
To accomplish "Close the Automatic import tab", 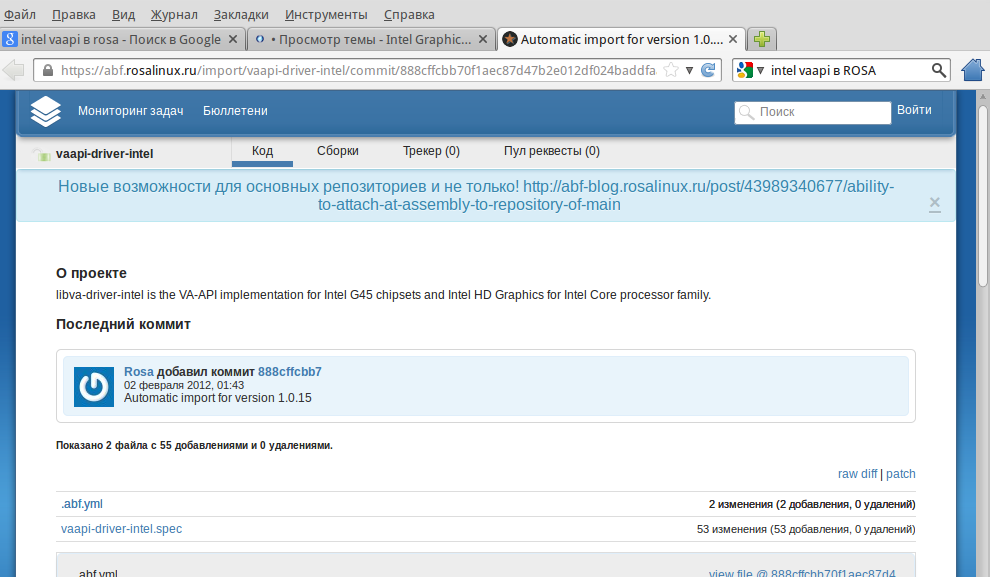I will (733, 39).
